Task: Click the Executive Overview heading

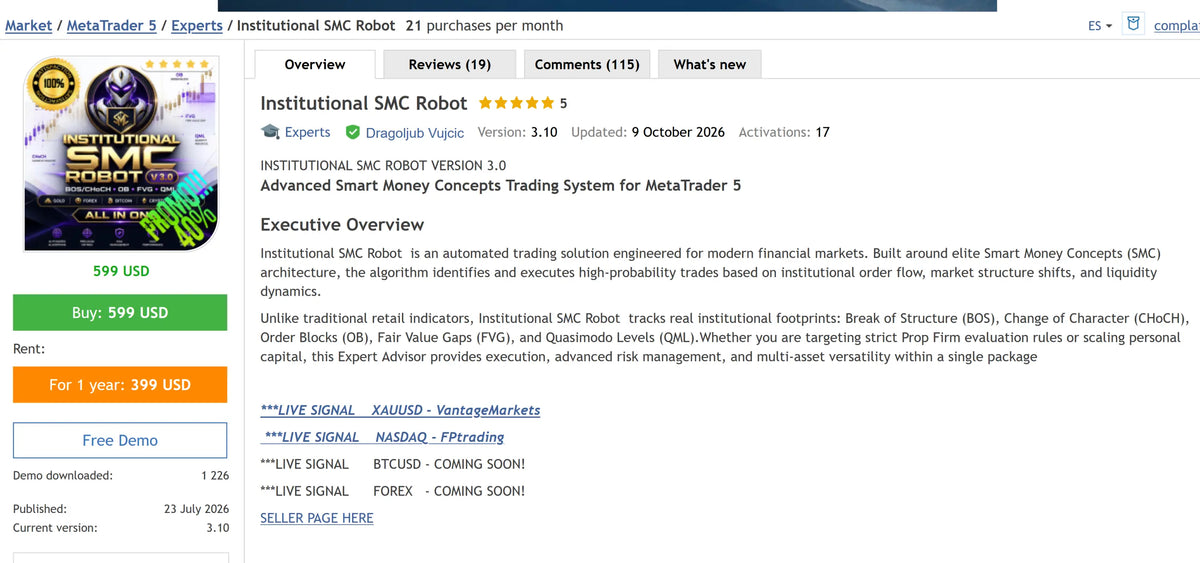Action: (342, 225)
